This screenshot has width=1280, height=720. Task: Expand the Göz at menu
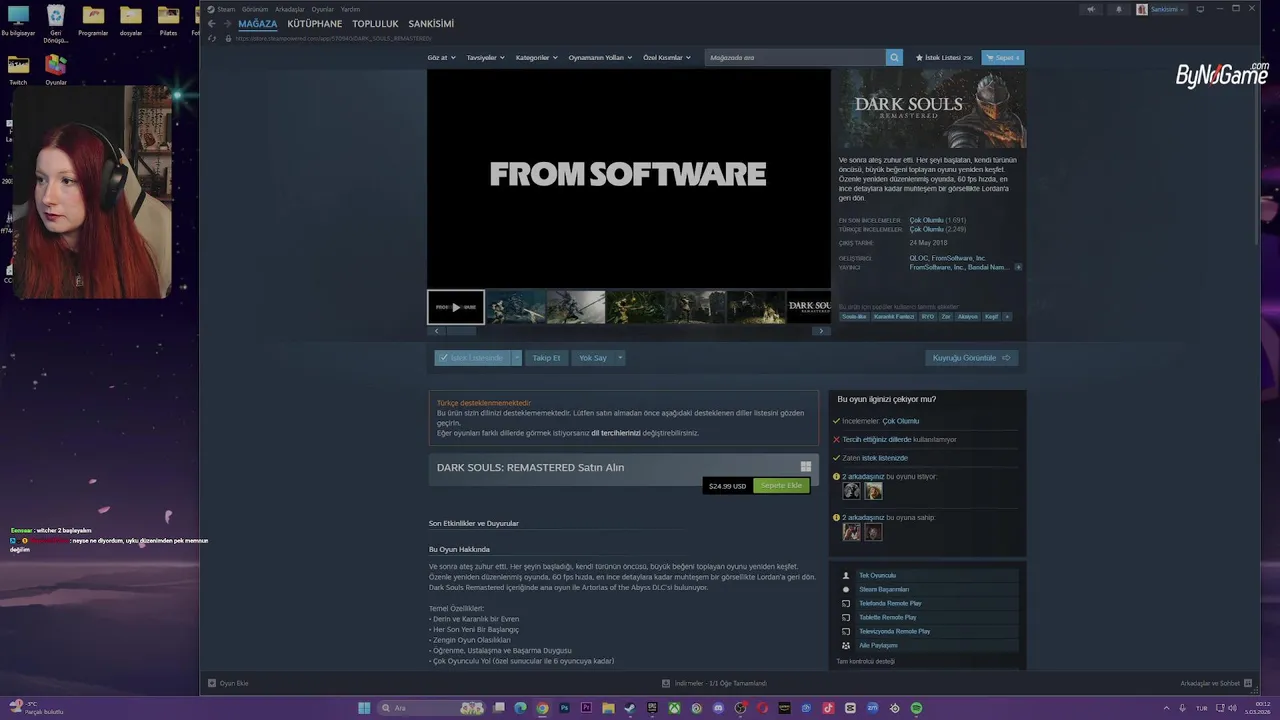(441, 58)
